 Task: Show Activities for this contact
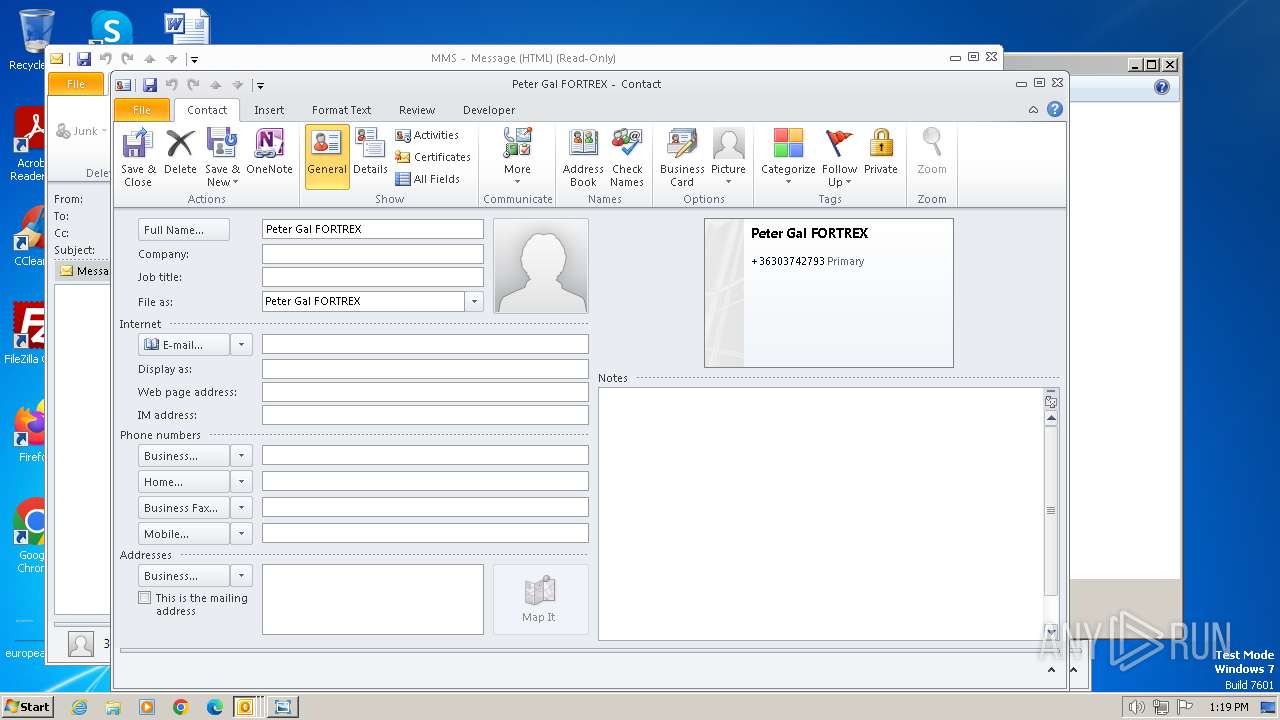click(427, 135)
